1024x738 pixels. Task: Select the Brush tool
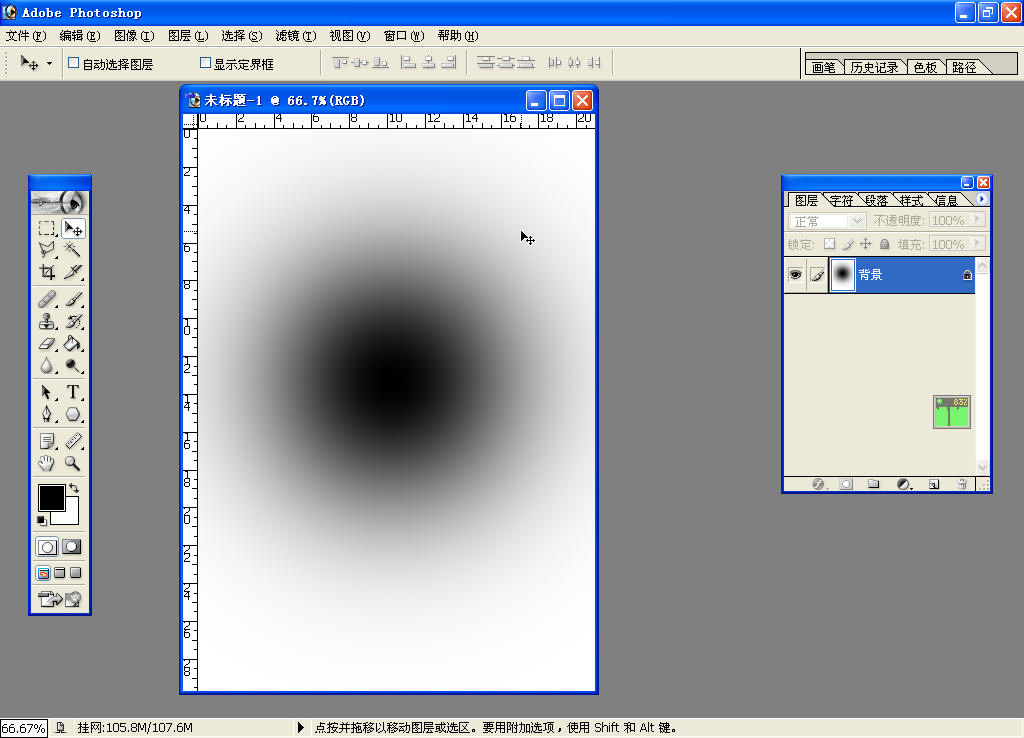[x=73, y=299]
